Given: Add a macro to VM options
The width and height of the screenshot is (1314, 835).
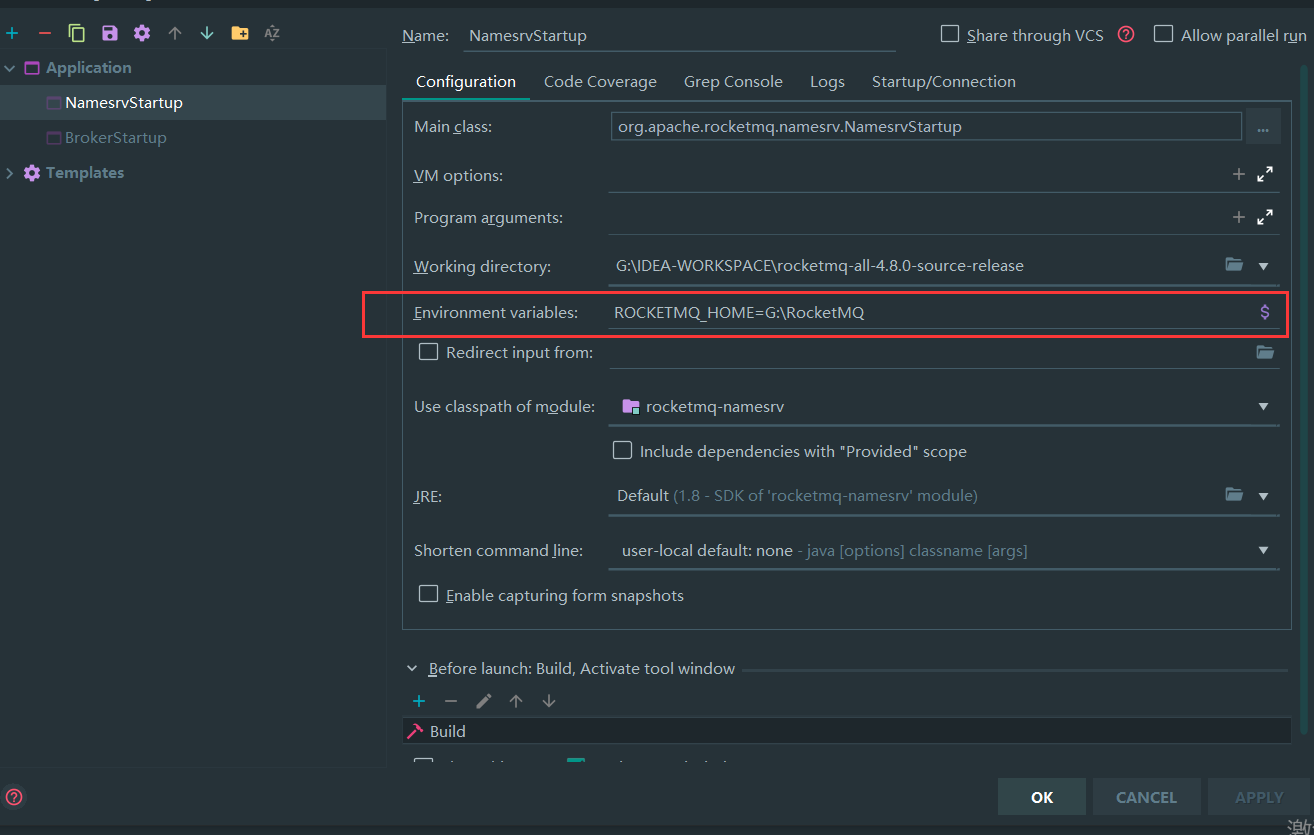Looking at the screenshot, I should [1239, 174].
